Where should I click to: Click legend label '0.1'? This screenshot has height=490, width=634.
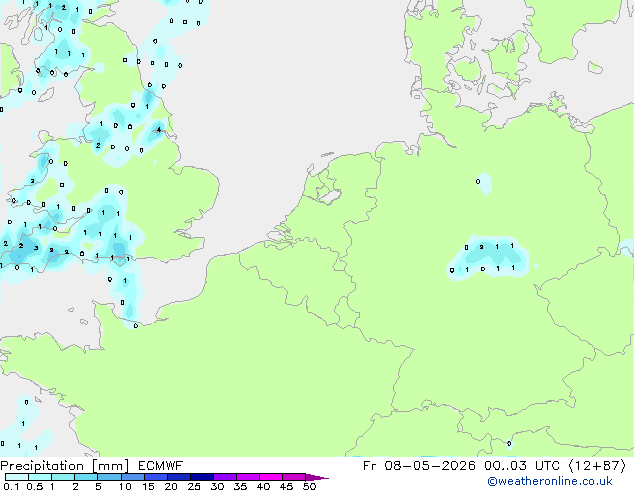tap(11, 486)
